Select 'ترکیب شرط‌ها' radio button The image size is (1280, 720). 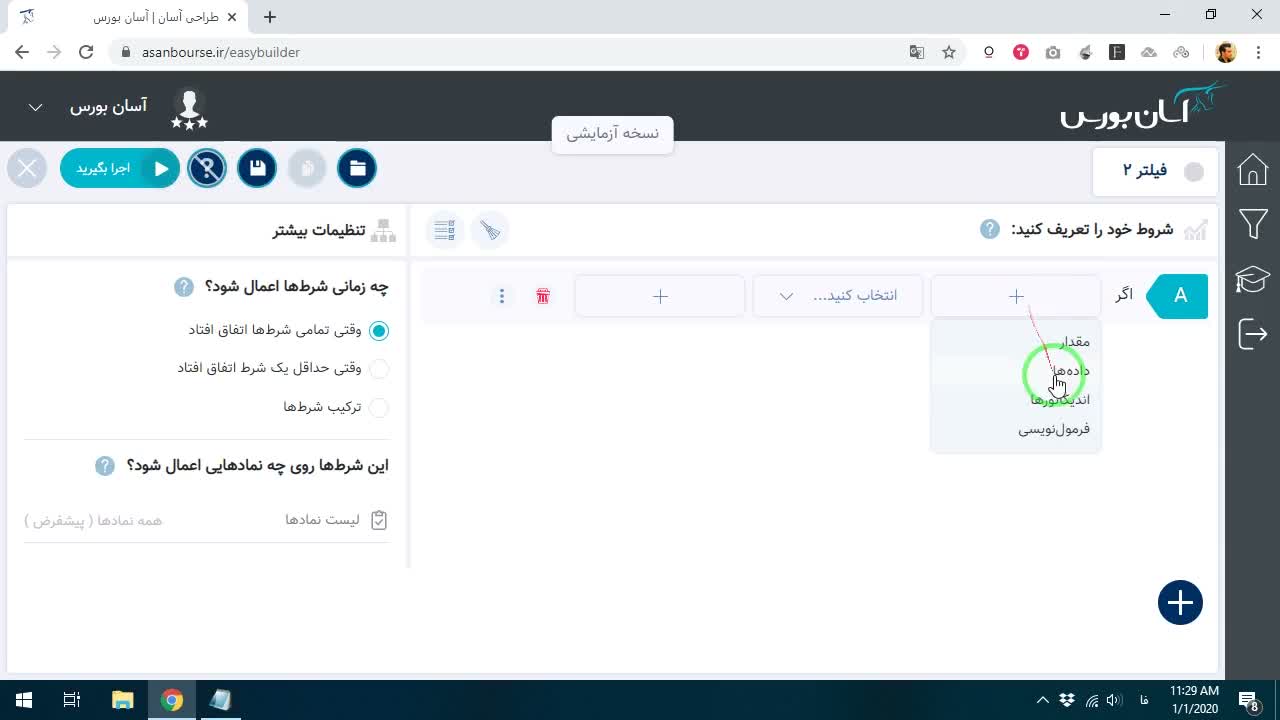pos(379,407)
